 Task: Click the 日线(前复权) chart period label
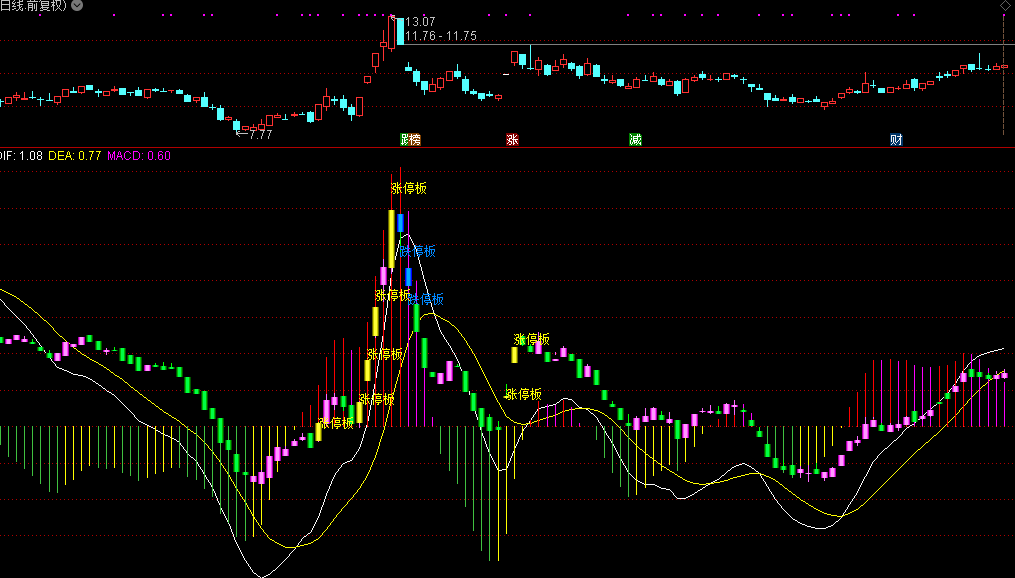34,6
